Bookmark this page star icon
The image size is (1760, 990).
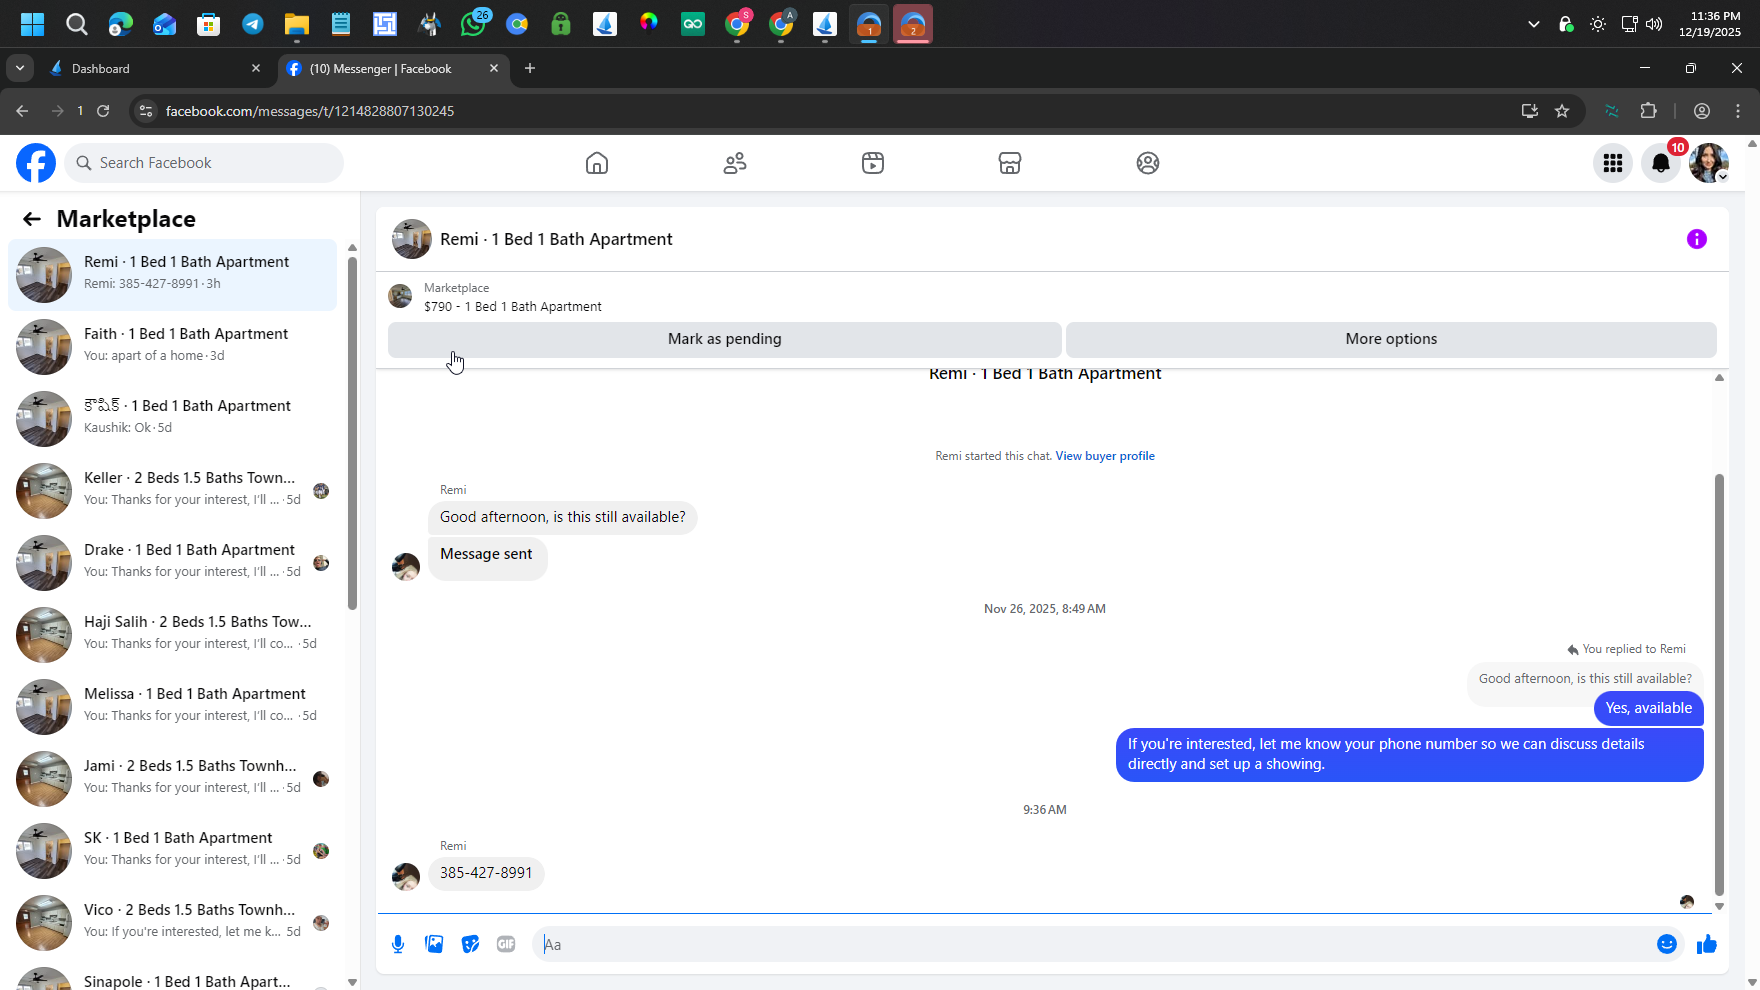[x=1562, y=111]
